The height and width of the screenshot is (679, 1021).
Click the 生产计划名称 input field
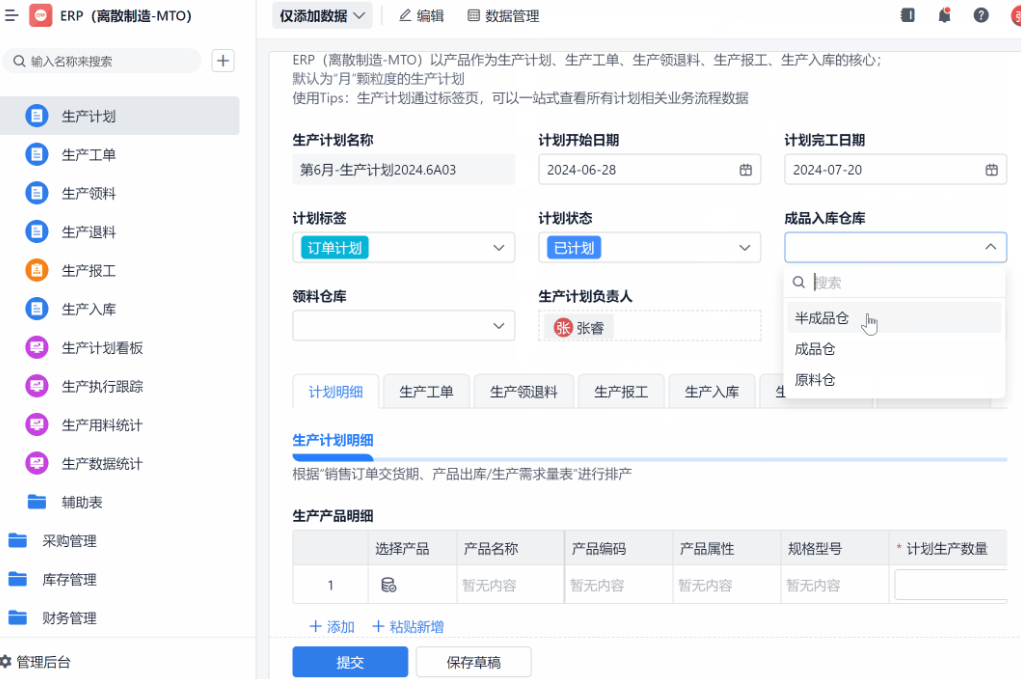(403, 170)
